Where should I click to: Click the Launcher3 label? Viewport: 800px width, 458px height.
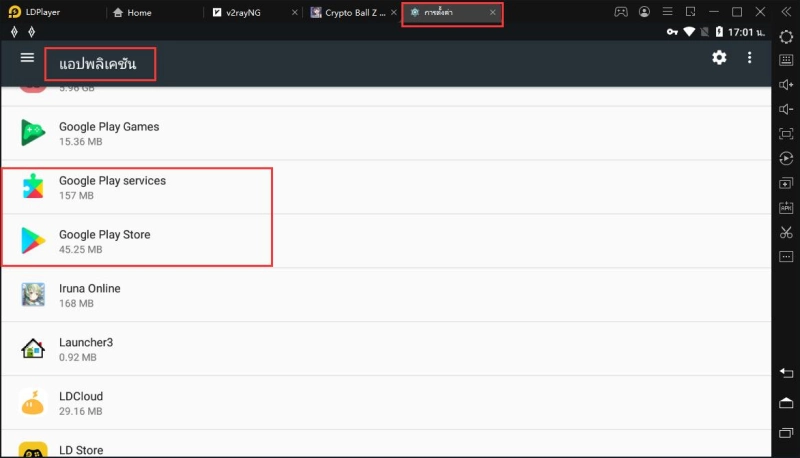[86, 342]
